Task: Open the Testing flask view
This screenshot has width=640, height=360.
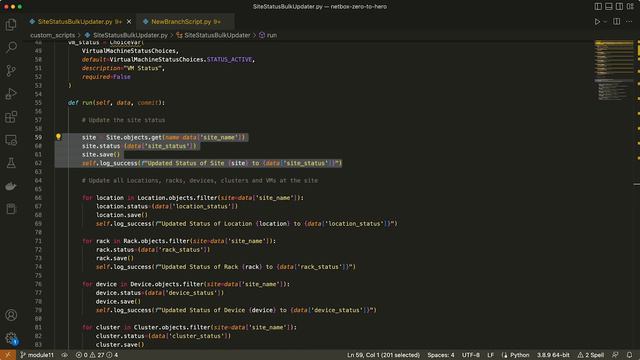Action: [11, 163]
